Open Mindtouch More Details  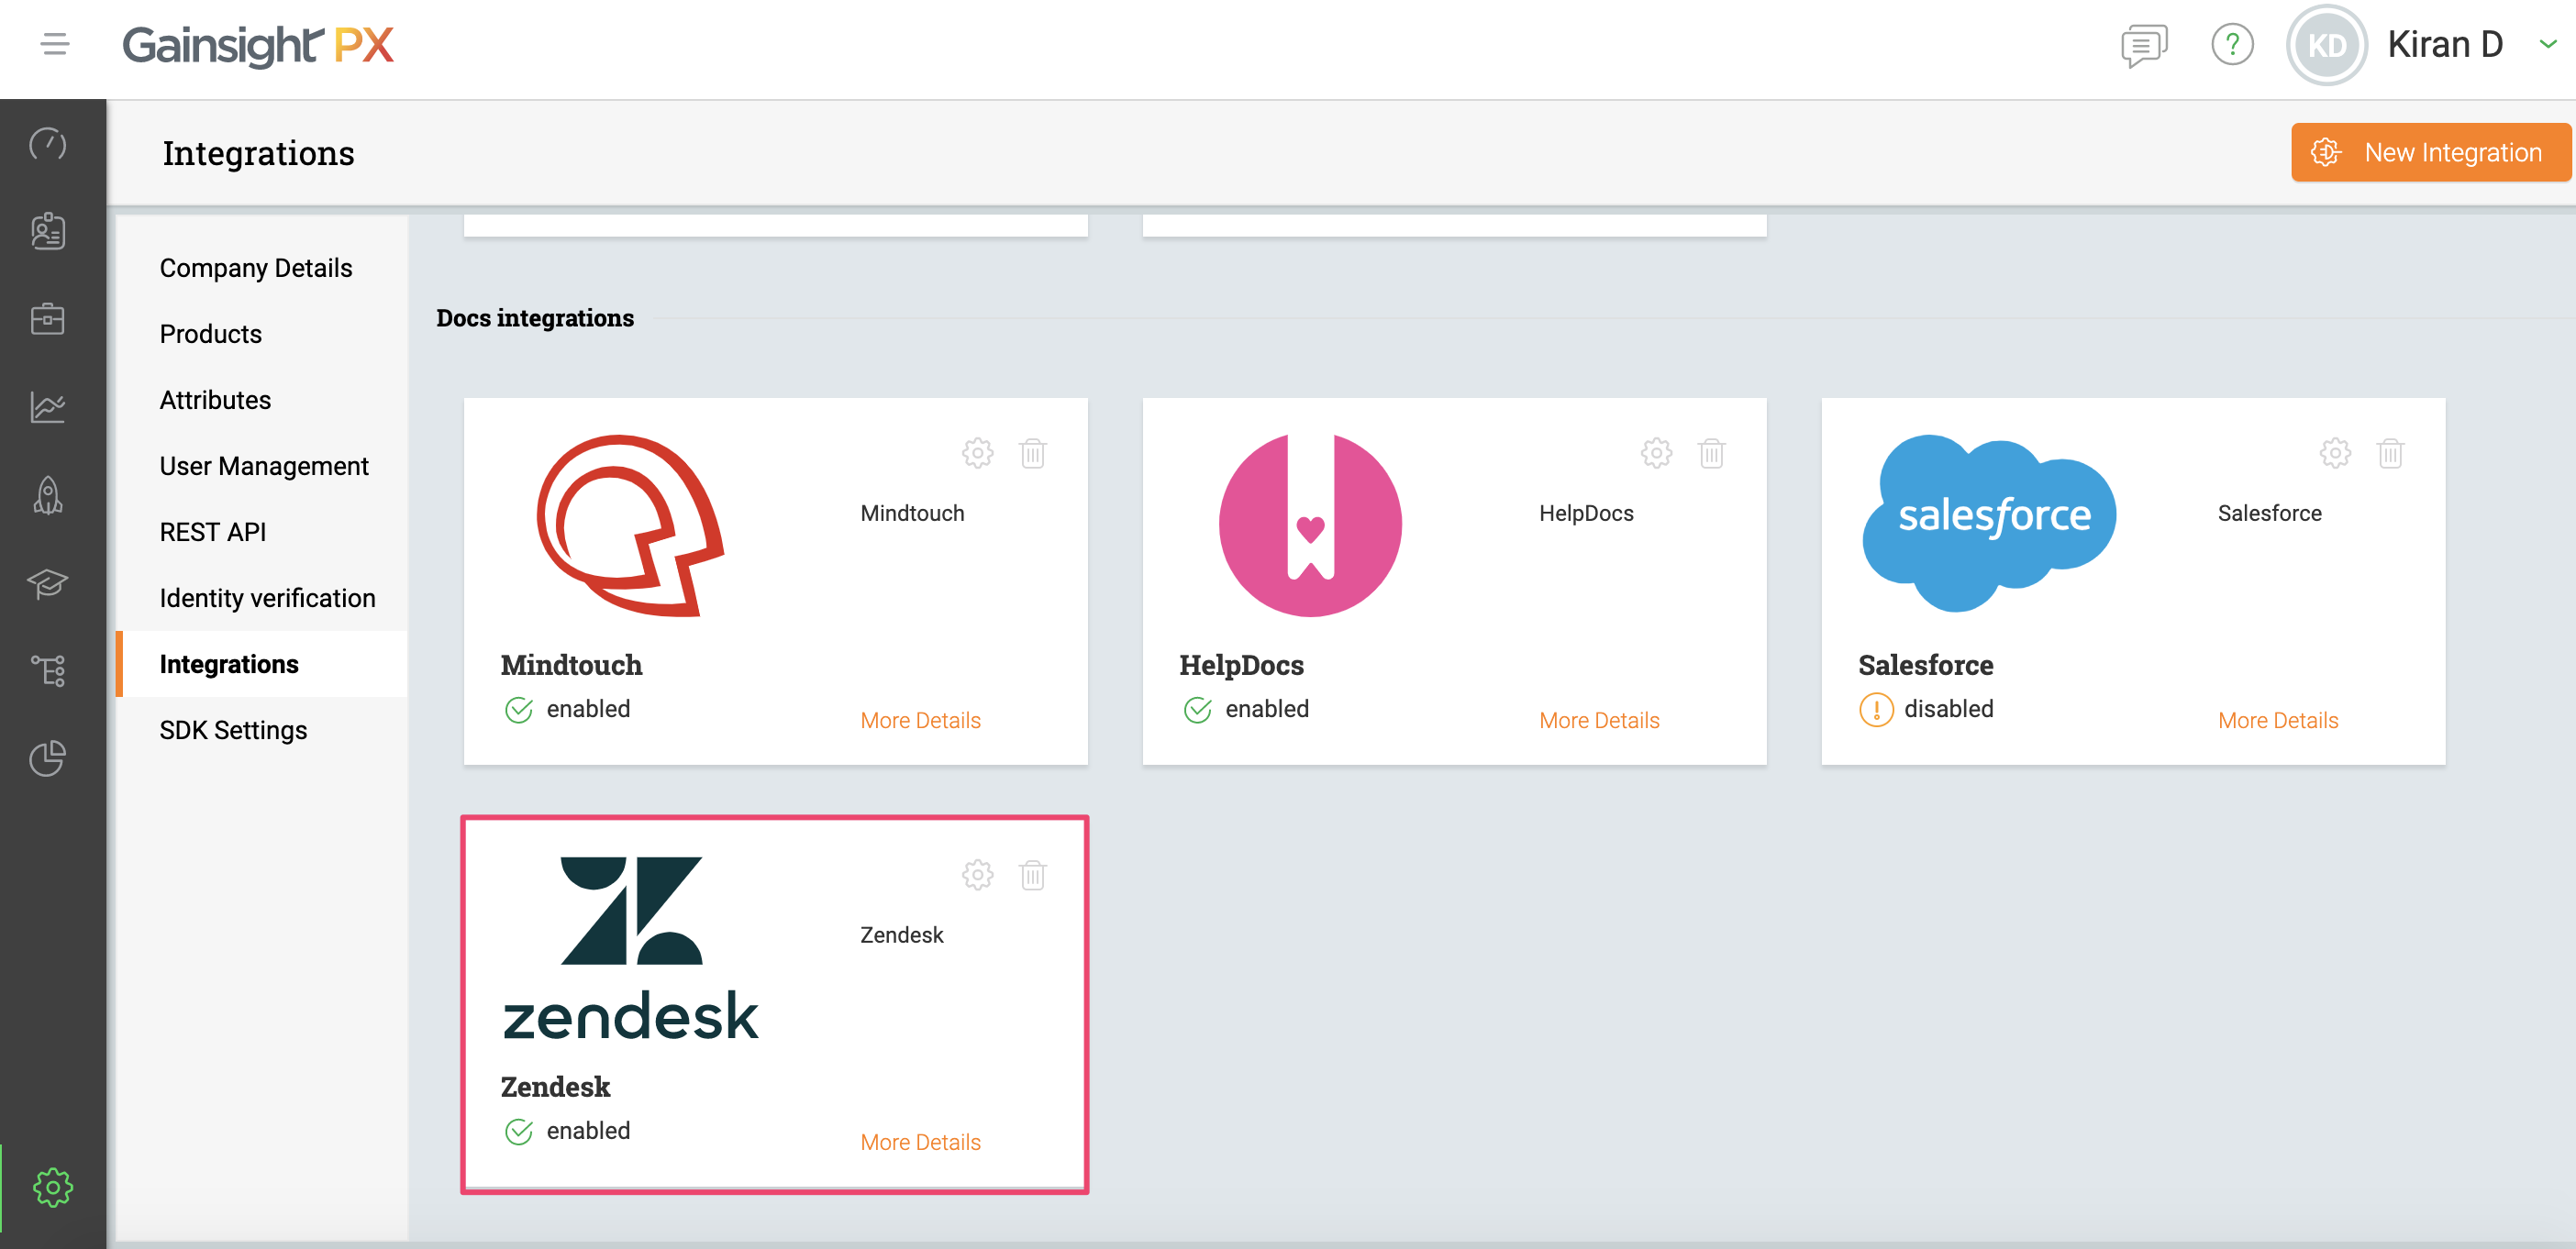(x=920, y=720)
